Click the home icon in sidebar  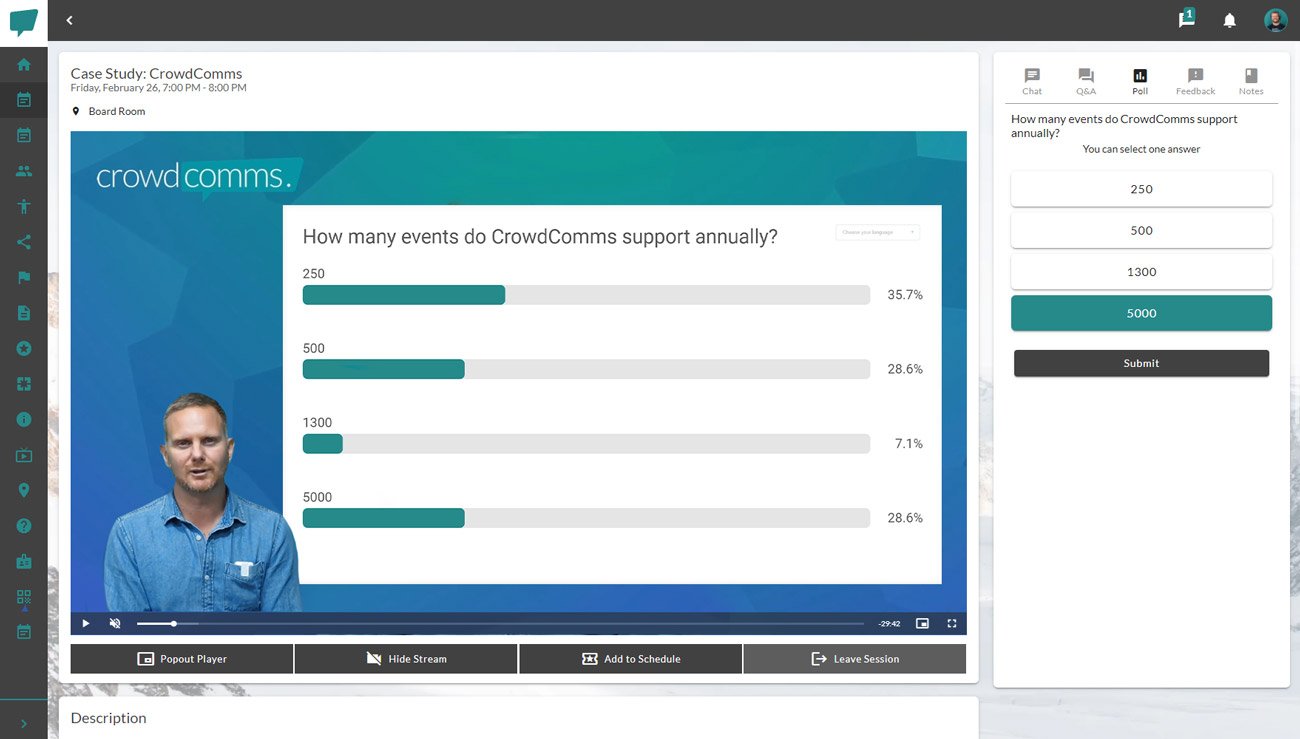coord(24,65)
